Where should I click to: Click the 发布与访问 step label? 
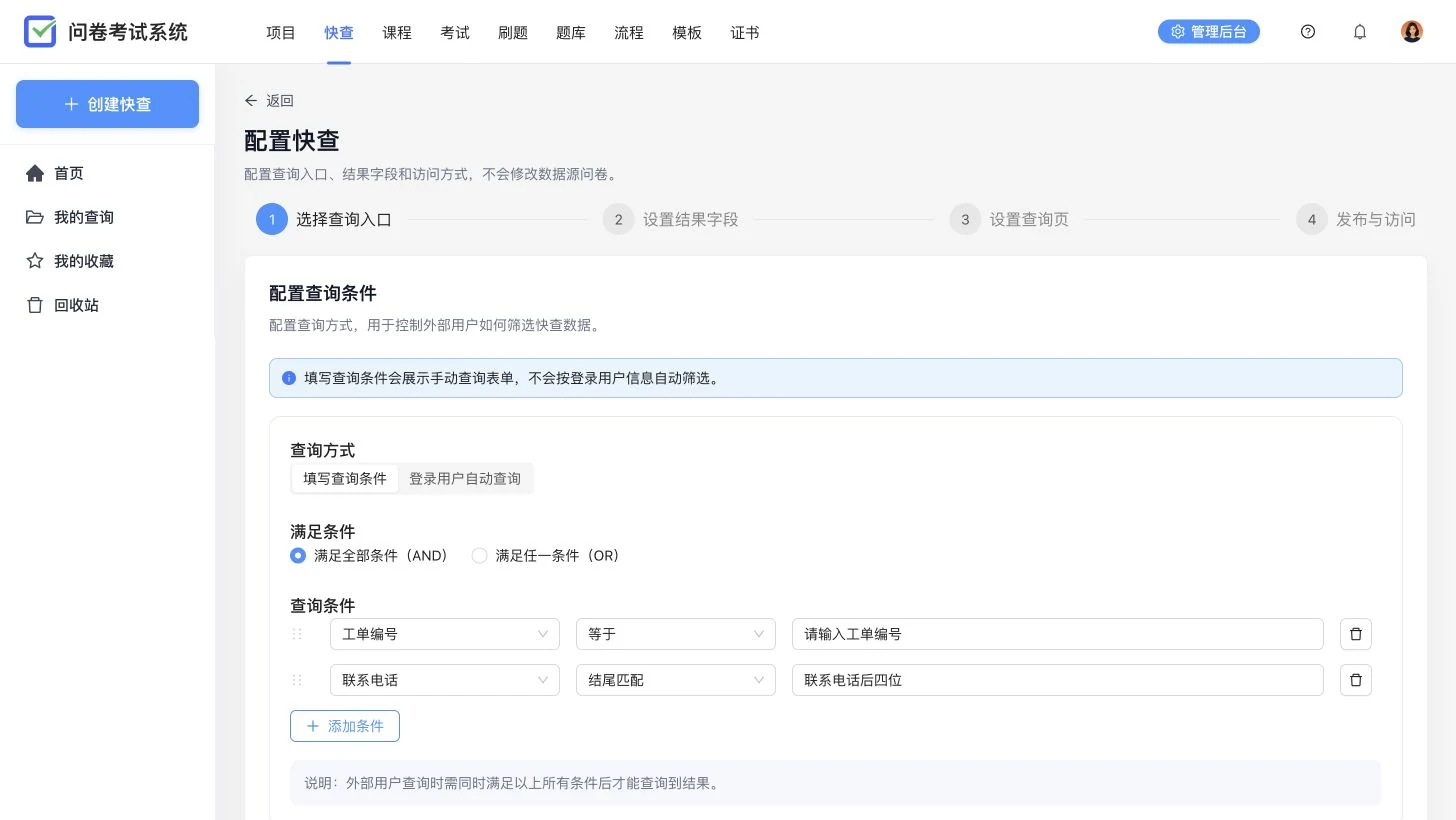tap(1376, 220)
